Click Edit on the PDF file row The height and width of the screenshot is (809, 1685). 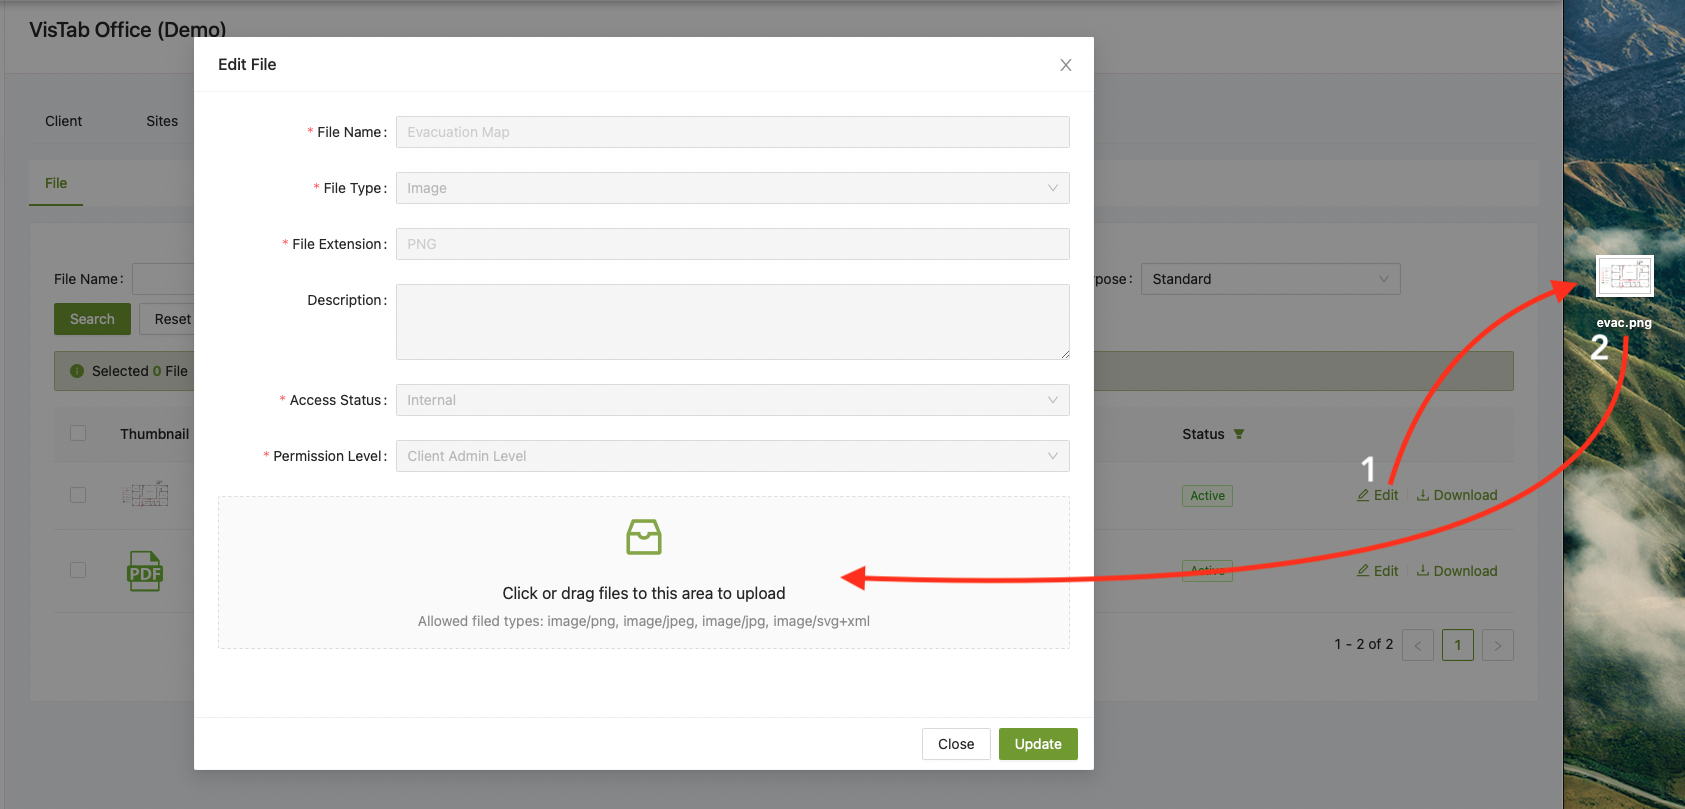1378,571
